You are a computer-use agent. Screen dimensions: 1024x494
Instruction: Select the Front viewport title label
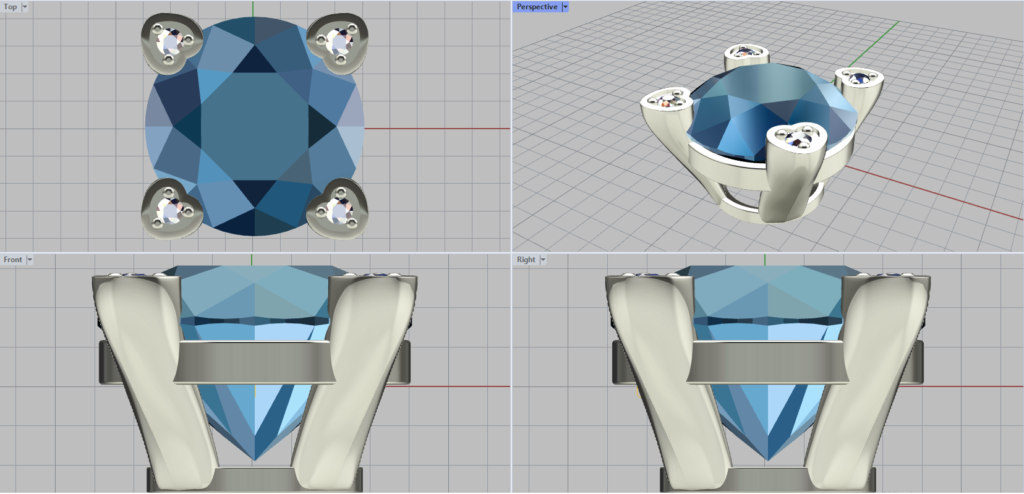(x=13, y=259)
